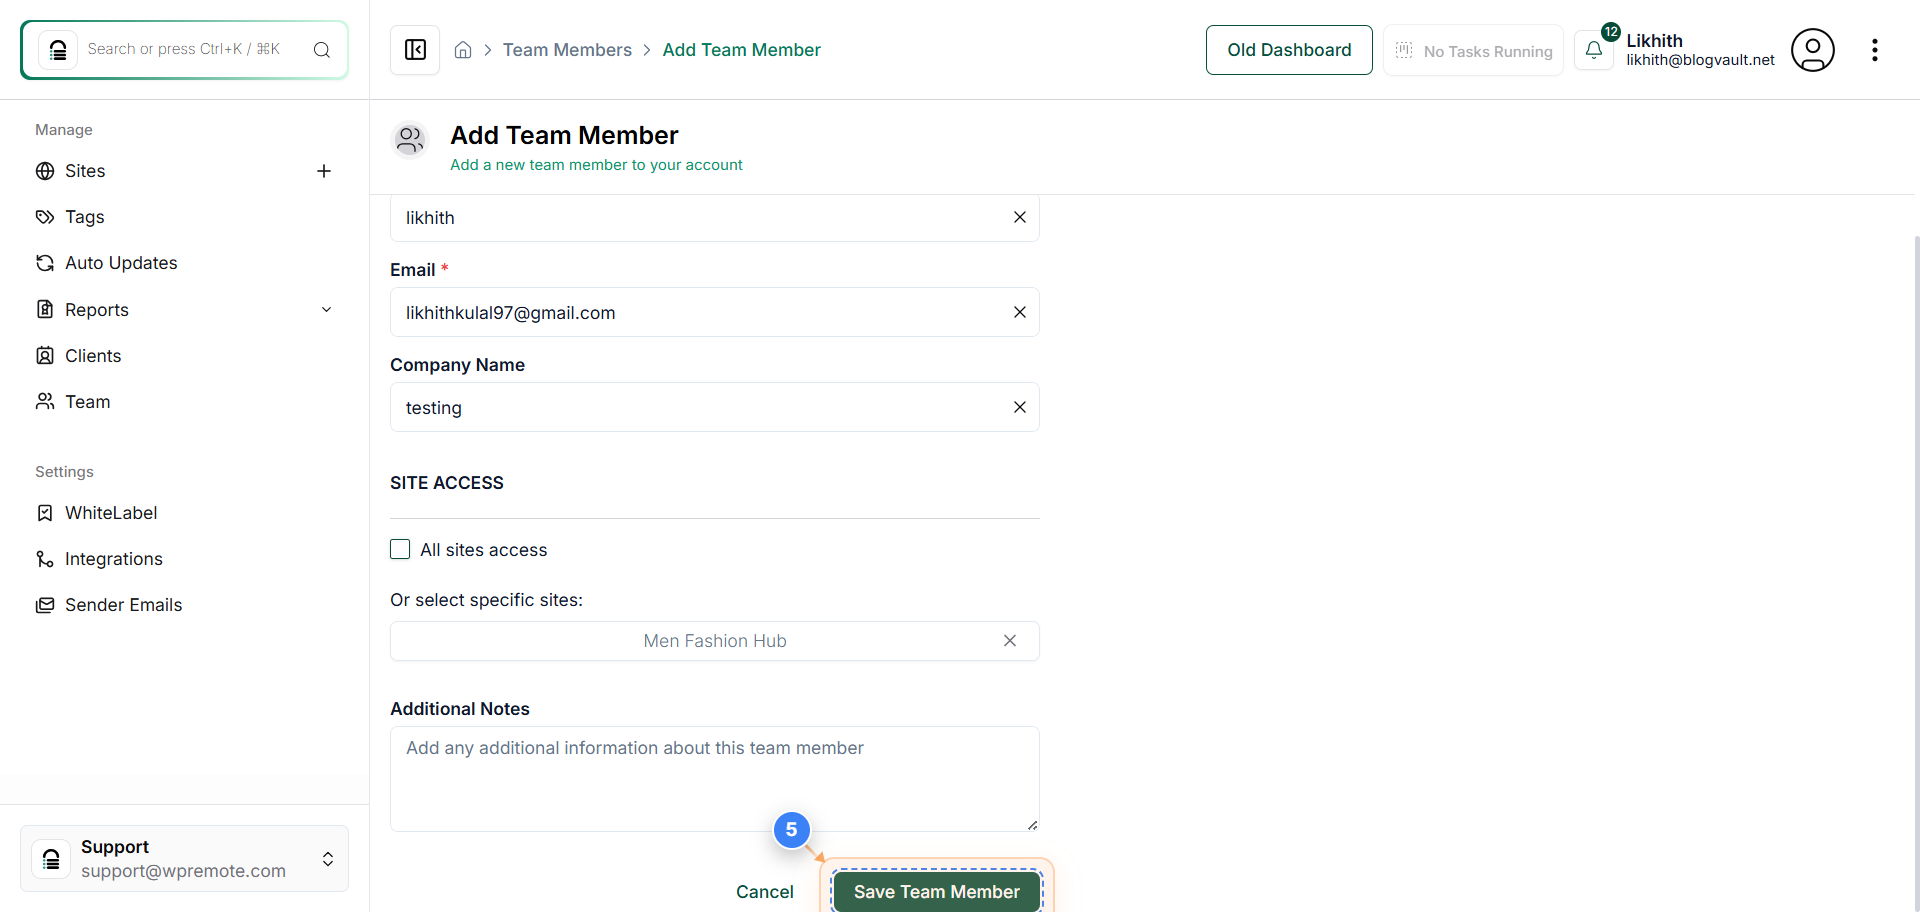Expand the Reports section chevron
The image size is (1920, 912).
coord(327,310)
